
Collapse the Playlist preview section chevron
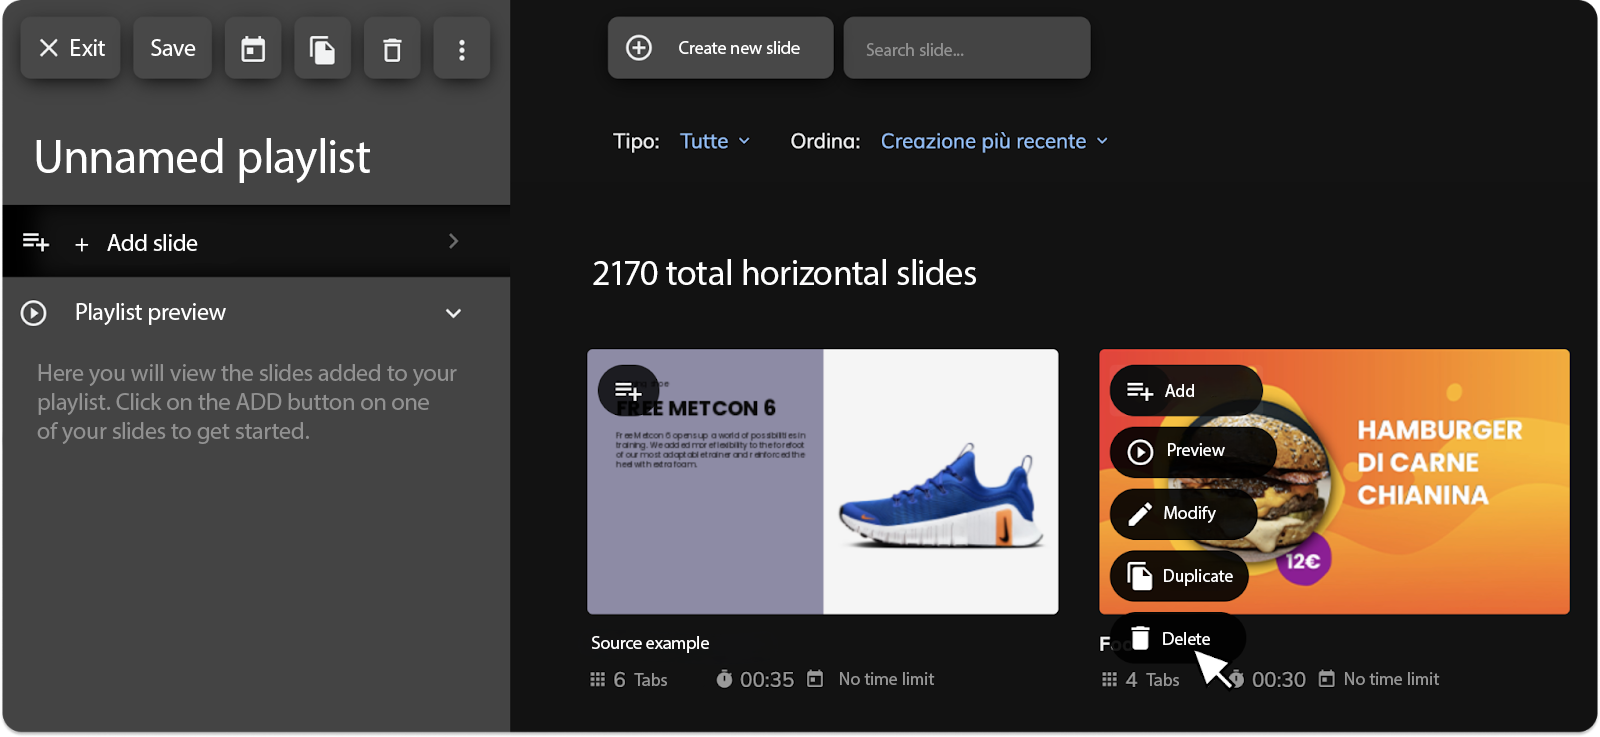[453, 313]
